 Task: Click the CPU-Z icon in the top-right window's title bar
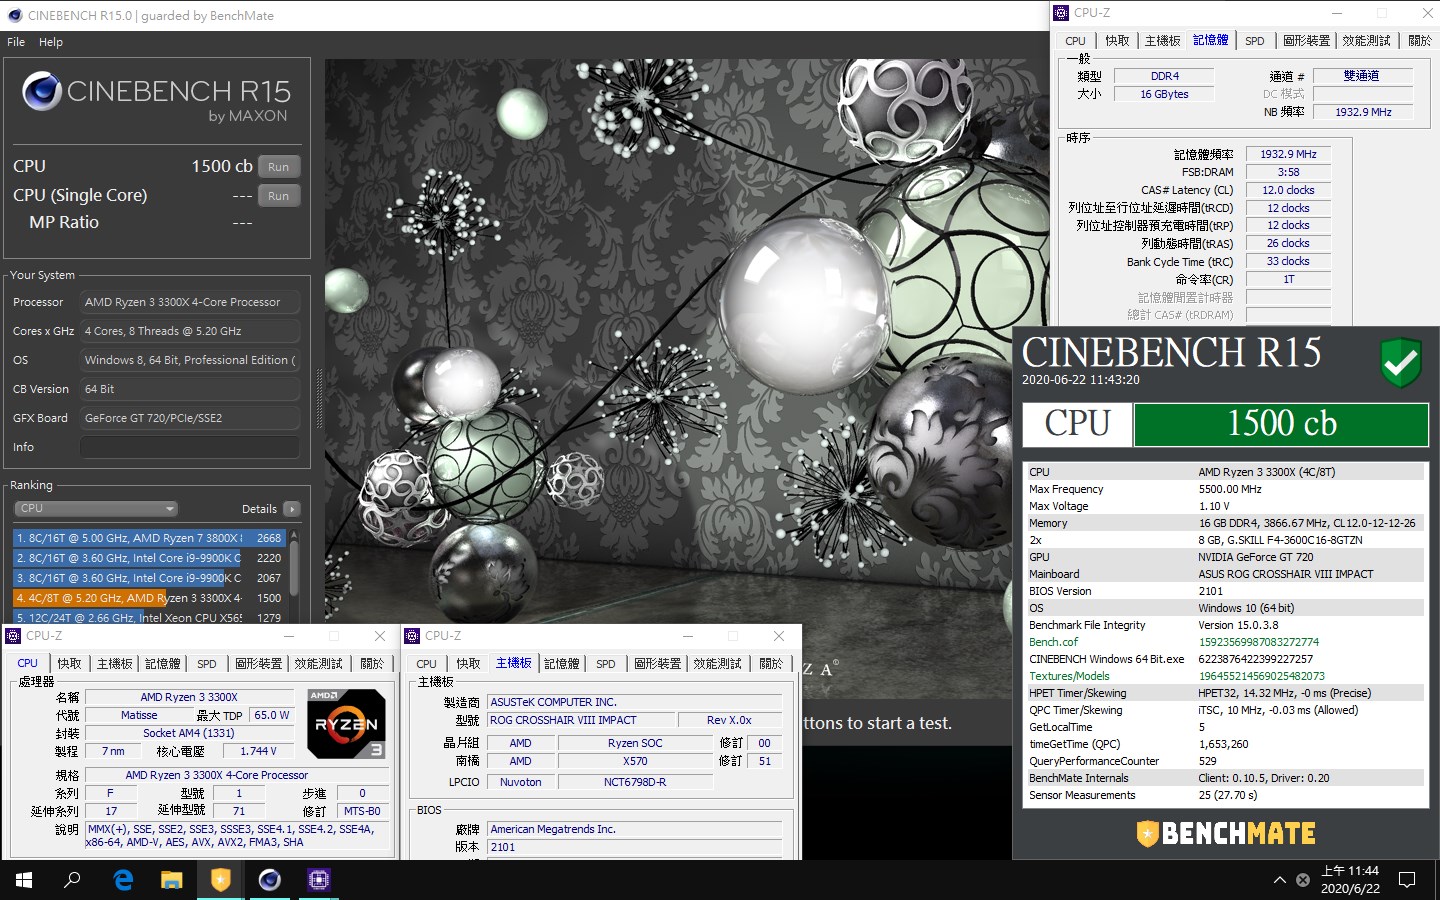1061,13
